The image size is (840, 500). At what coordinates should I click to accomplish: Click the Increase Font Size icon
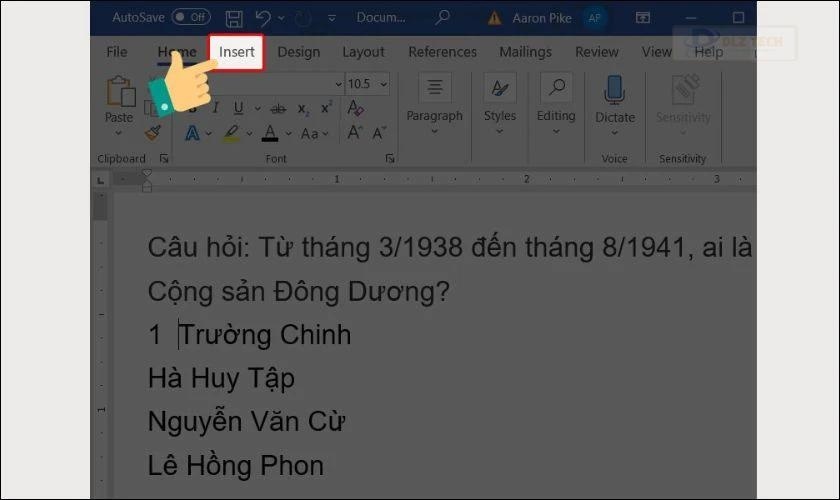tap(354, 132)
